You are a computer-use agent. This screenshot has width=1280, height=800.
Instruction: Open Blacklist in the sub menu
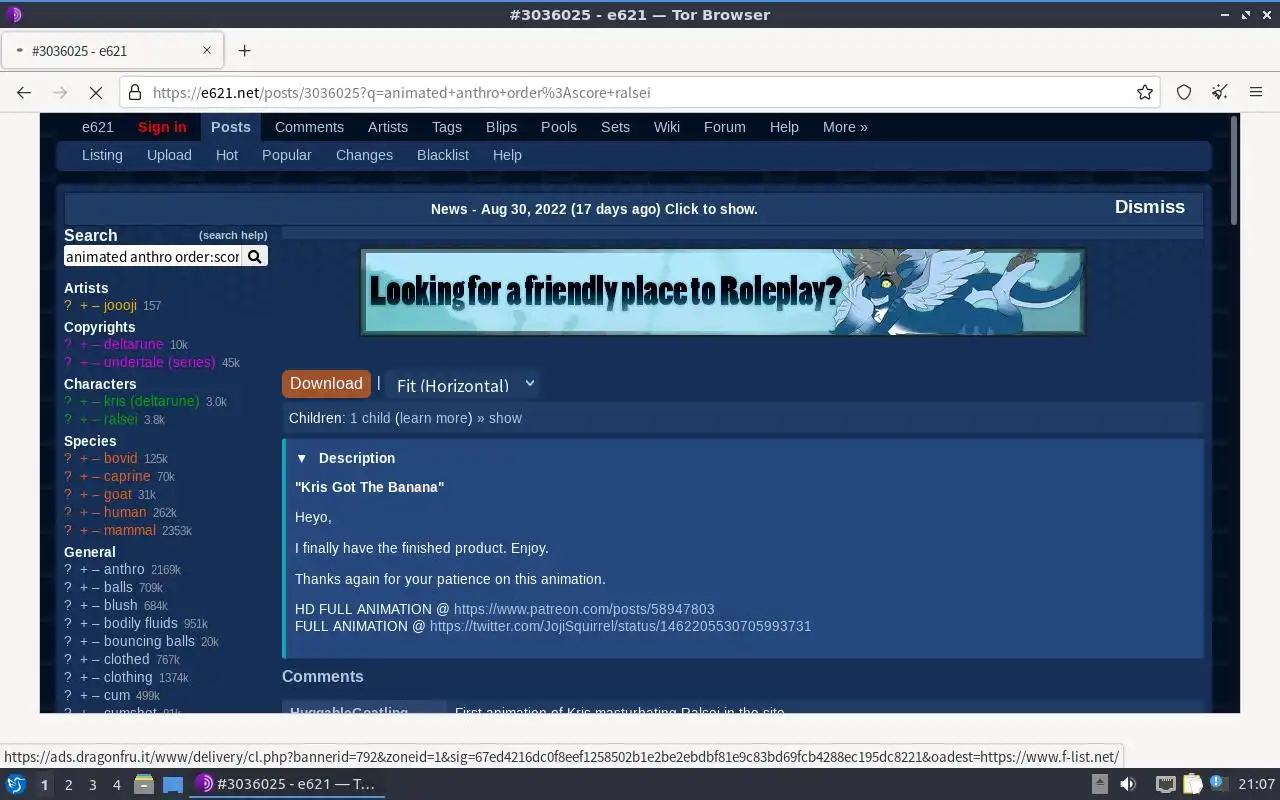pos(443,155)
